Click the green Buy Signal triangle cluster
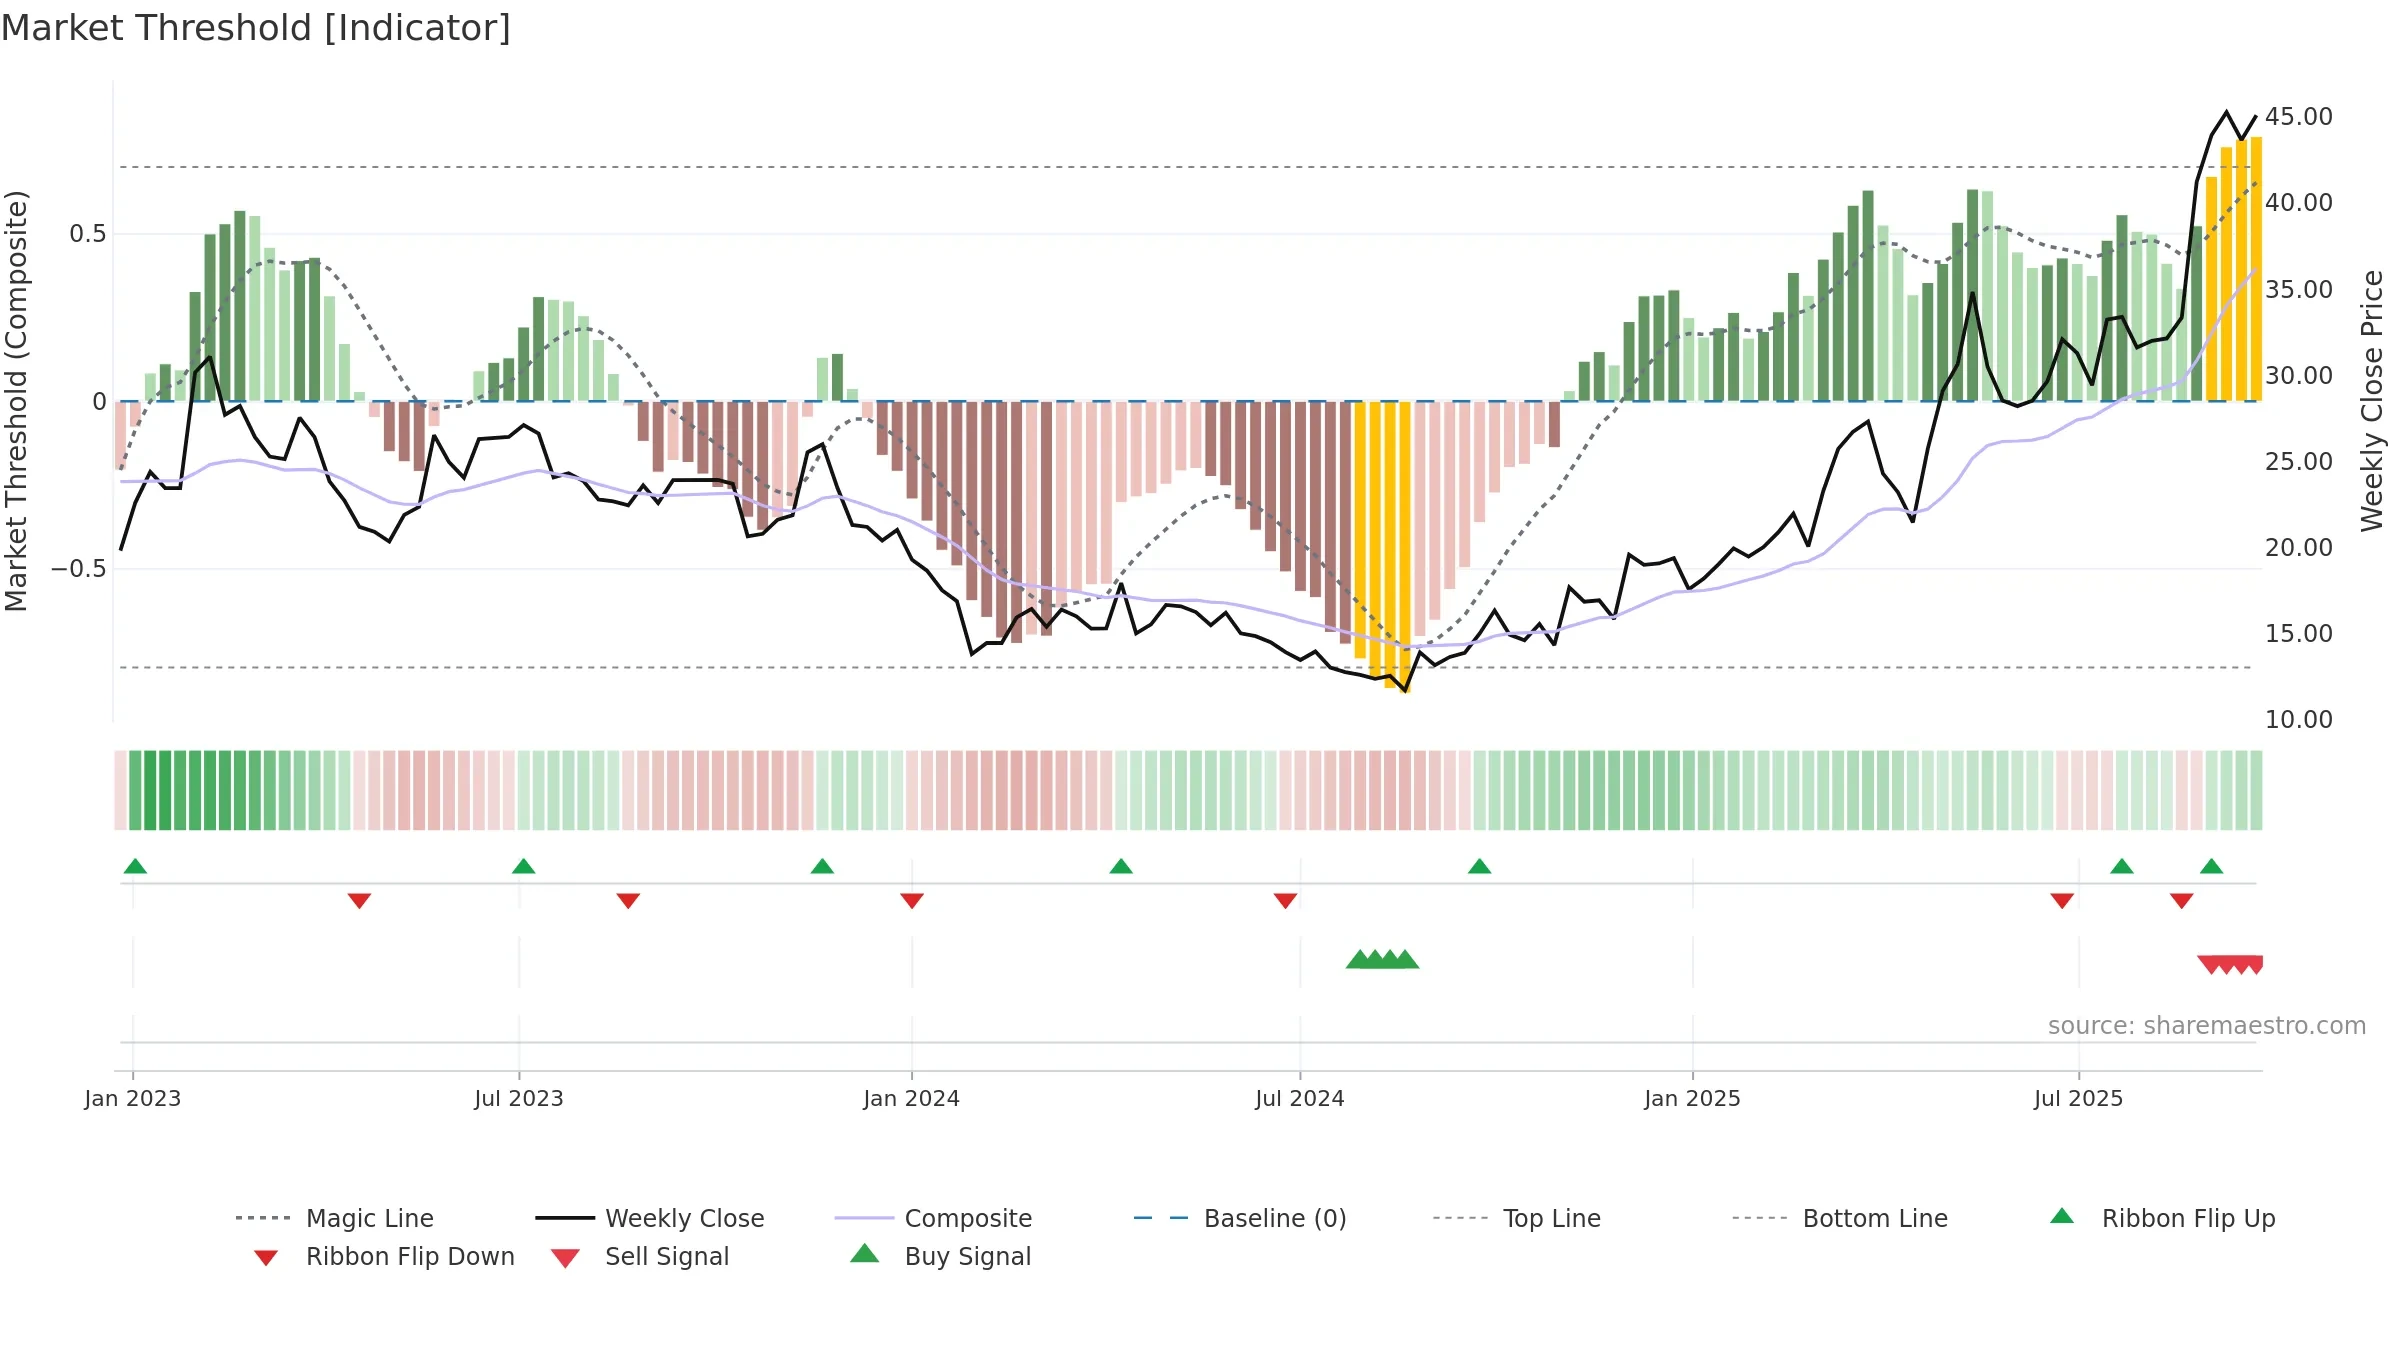This screenshot has height=1350, width=2400. coord(1382,960)
